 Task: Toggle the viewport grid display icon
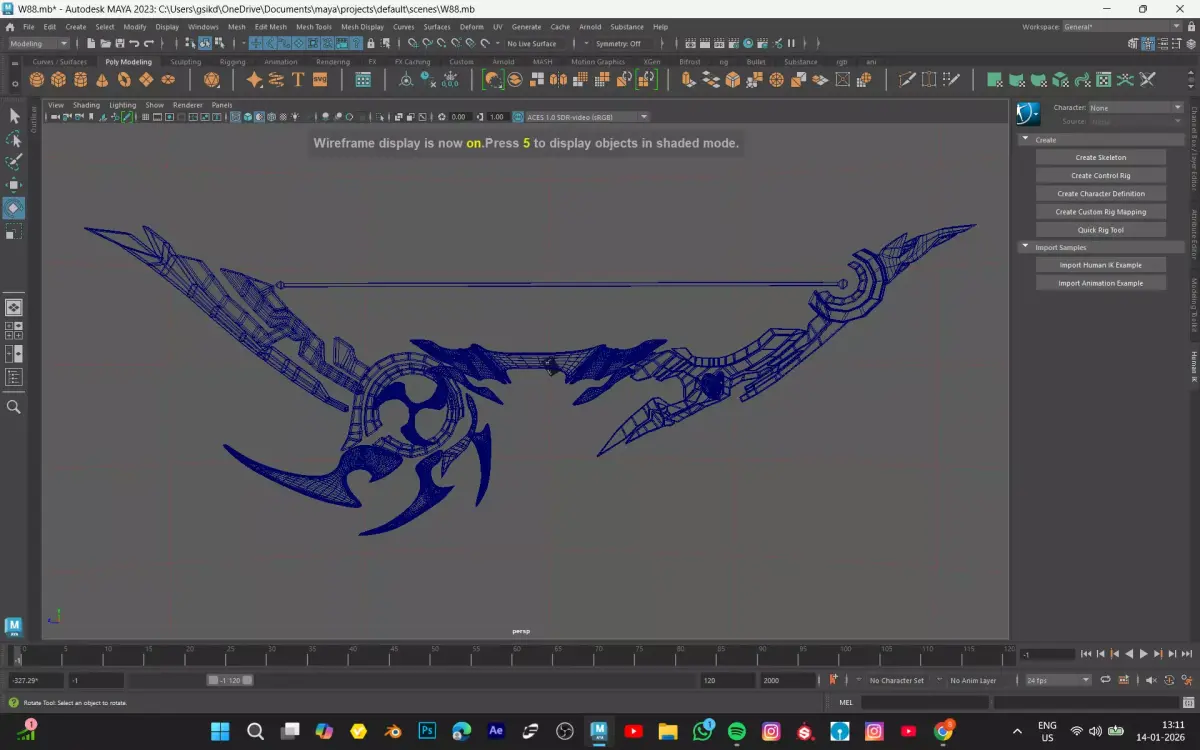pos(146,117)
